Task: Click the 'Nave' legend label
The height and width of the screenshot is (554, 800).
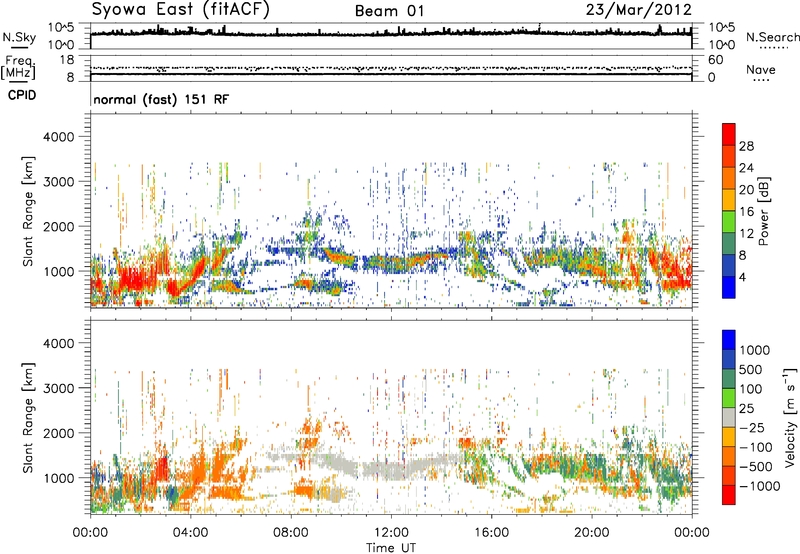Action: coord(761,70)
